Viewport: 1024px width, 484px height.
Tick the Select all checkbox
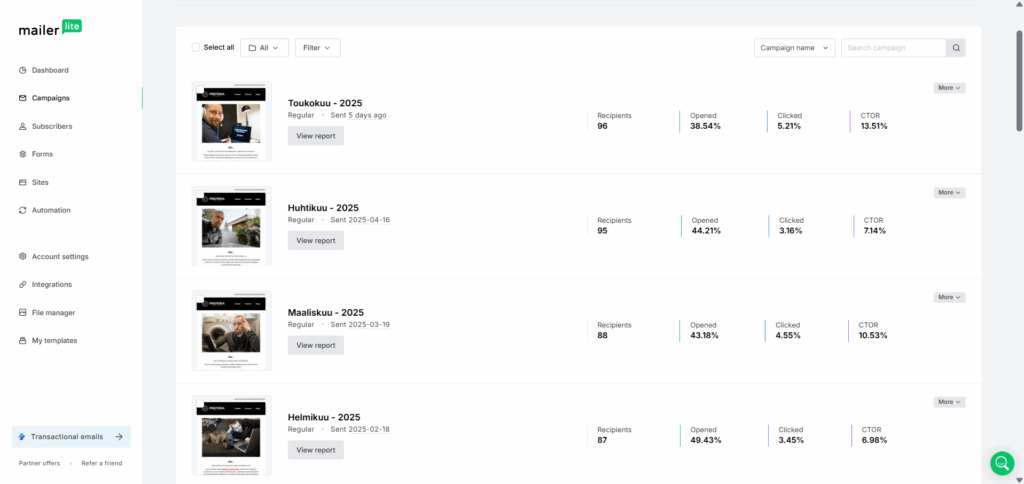(x=196, y=47)
